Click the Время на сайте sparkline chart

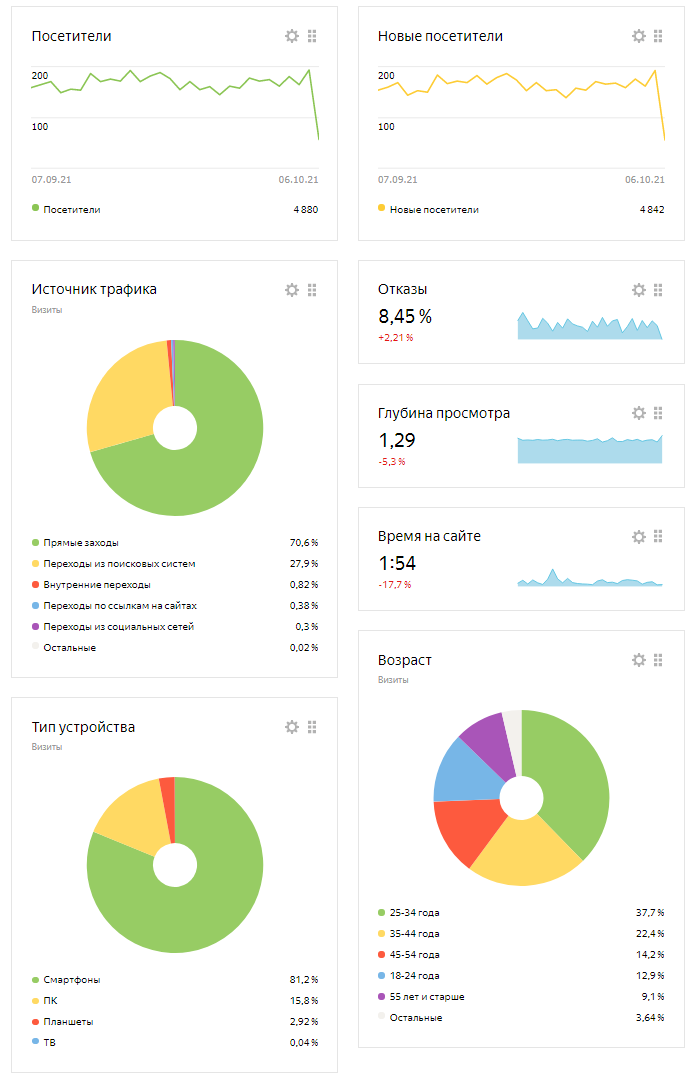click(590, 578)
